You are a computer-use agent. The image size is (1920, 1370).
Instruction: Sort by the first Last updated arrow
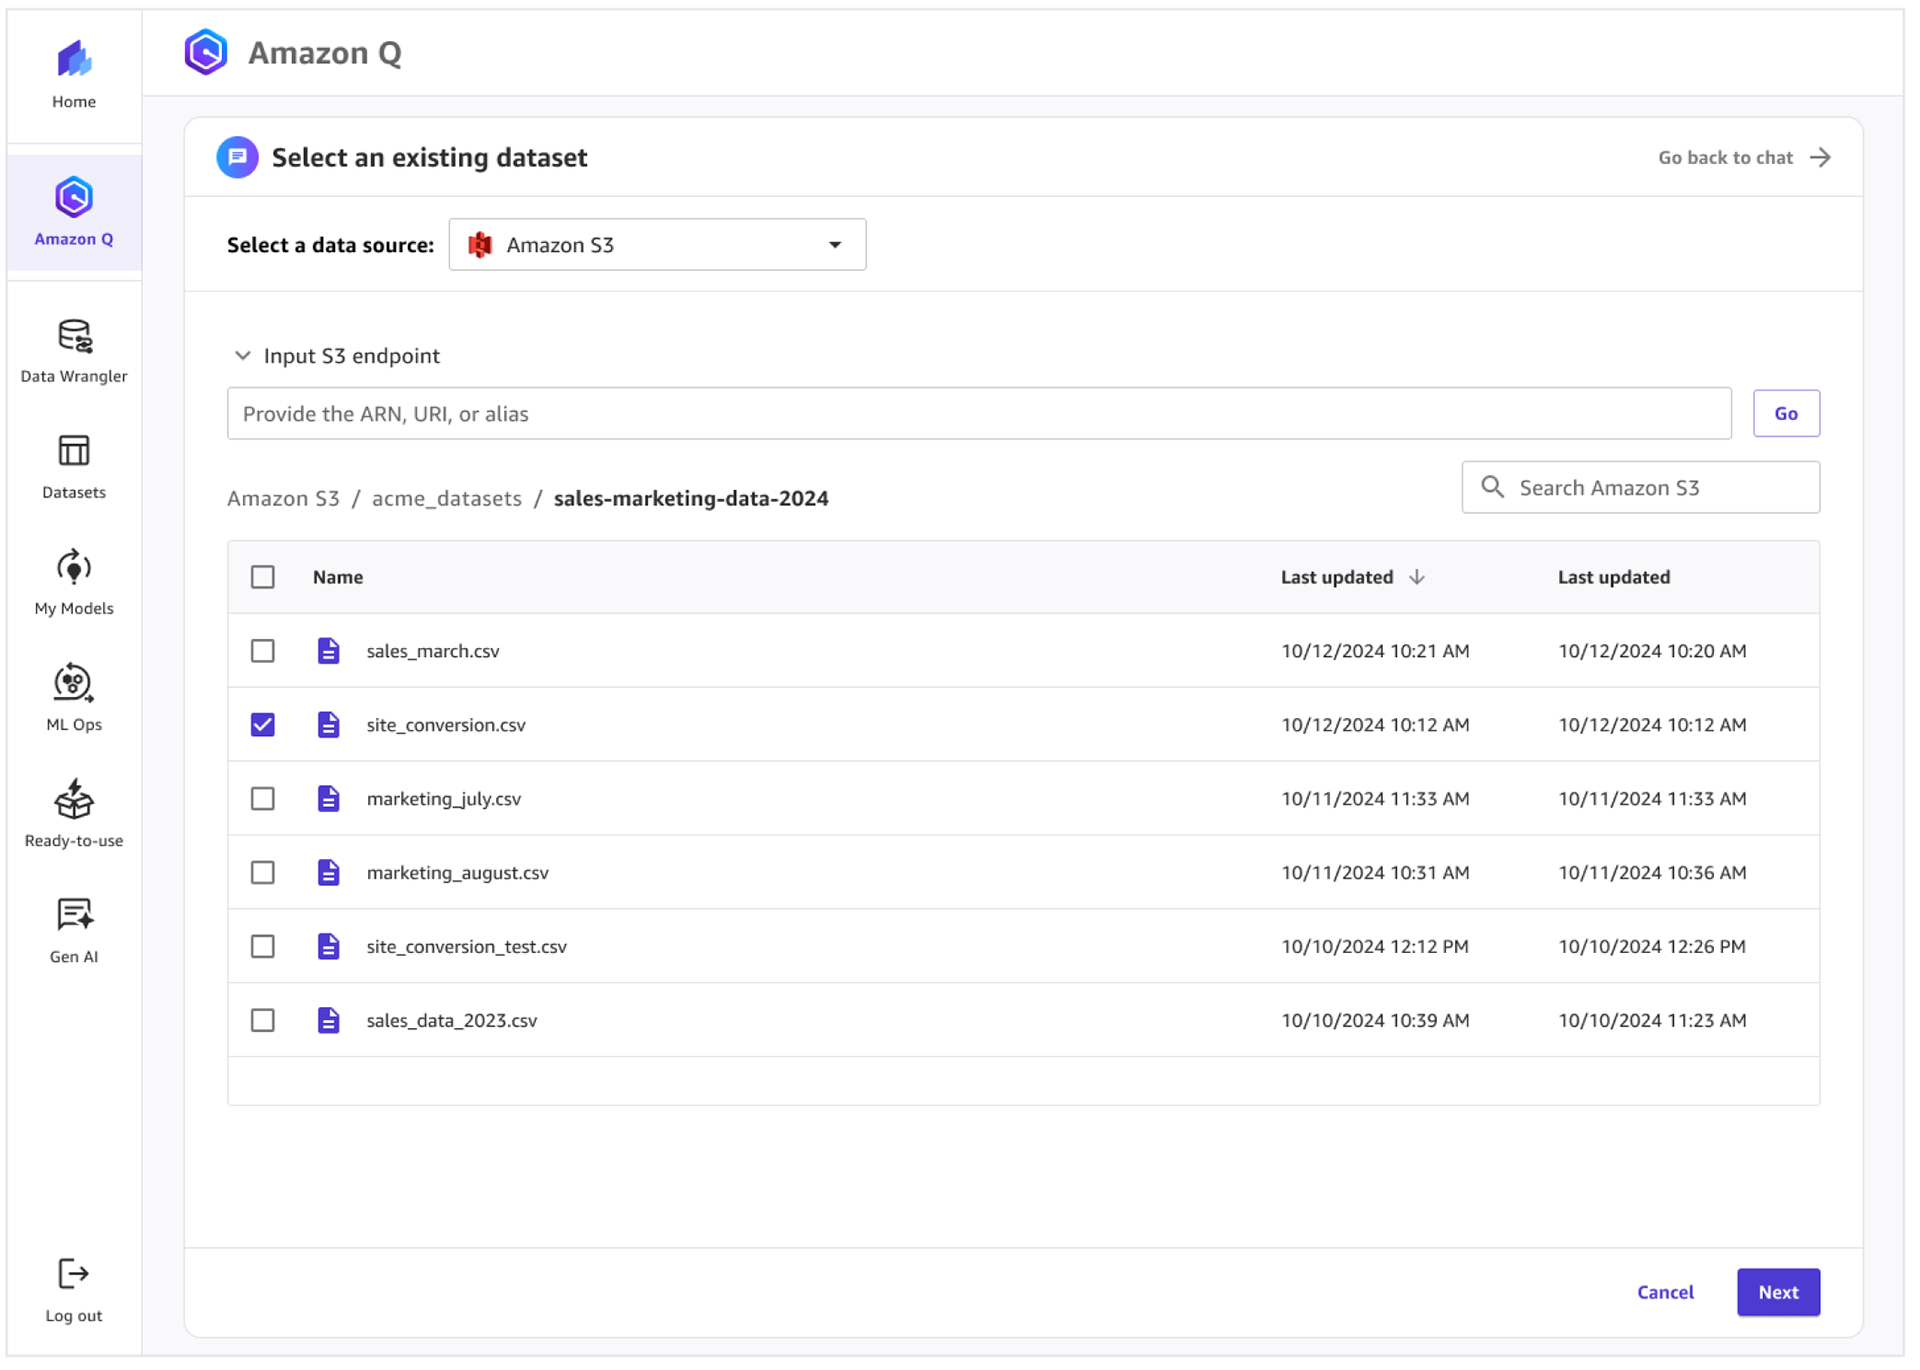click(x=1417, y=577)
